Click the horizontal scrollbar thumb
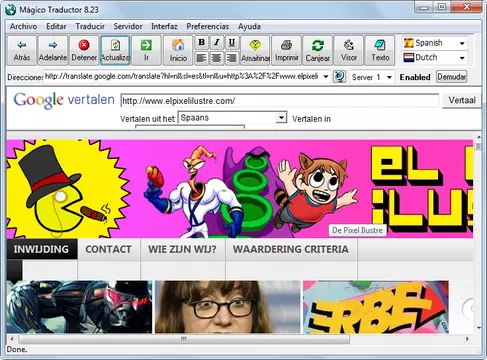The height and width of the screenshot is (360, 487). (x=184, y=339)
